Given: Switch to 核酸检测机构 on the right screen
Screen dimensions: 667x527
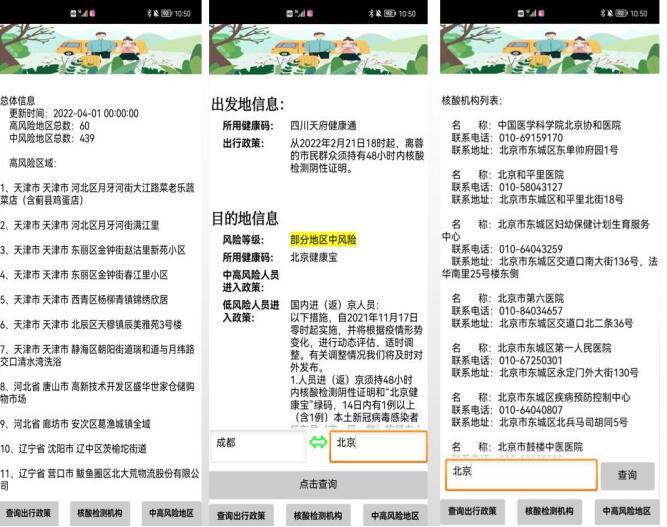Looking at the screenshot, I should coord(551,512).
